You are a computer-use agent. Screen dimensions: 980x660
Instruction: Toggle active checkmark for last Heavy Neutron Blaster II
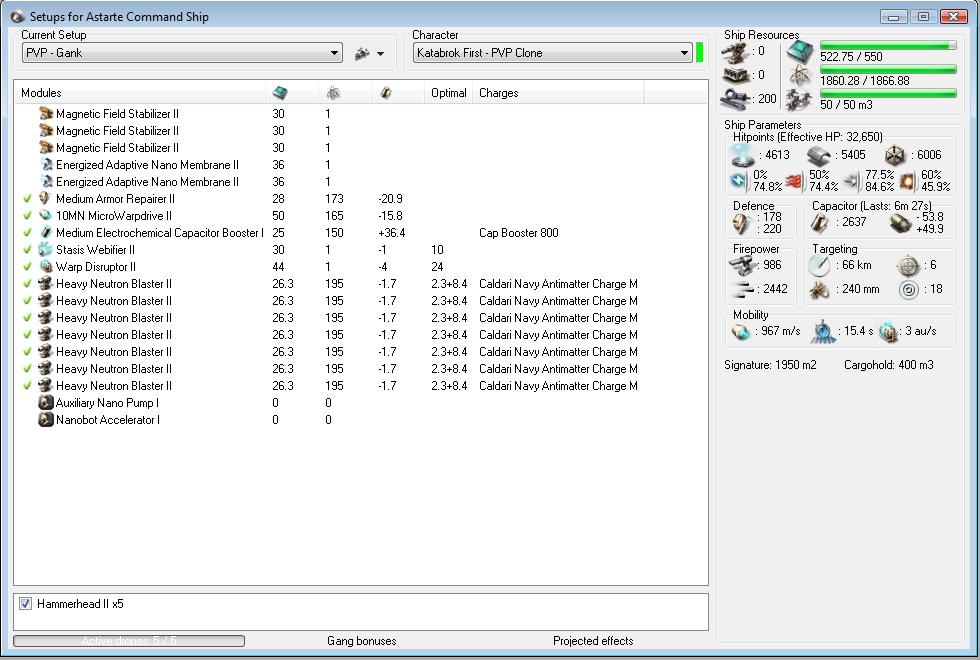27,386
